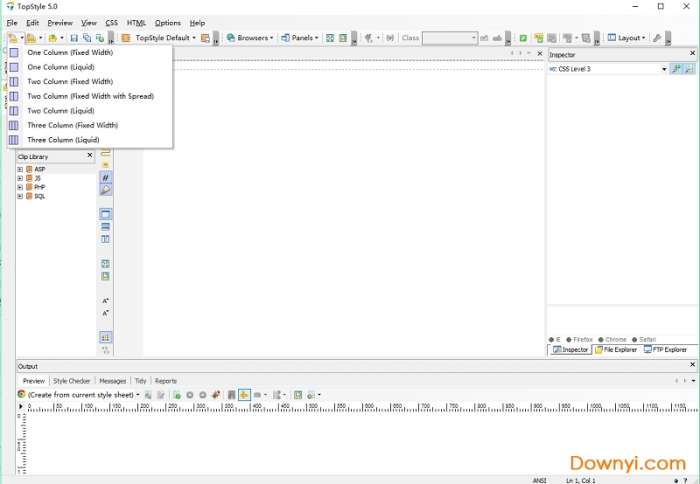Click the Save icon in the toolbar

74,38
